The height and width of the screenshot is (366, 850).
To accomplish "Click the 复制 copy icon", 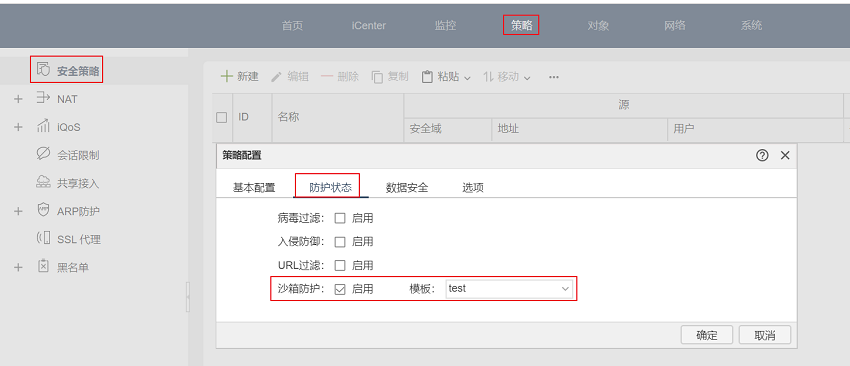I will [377, 77].
